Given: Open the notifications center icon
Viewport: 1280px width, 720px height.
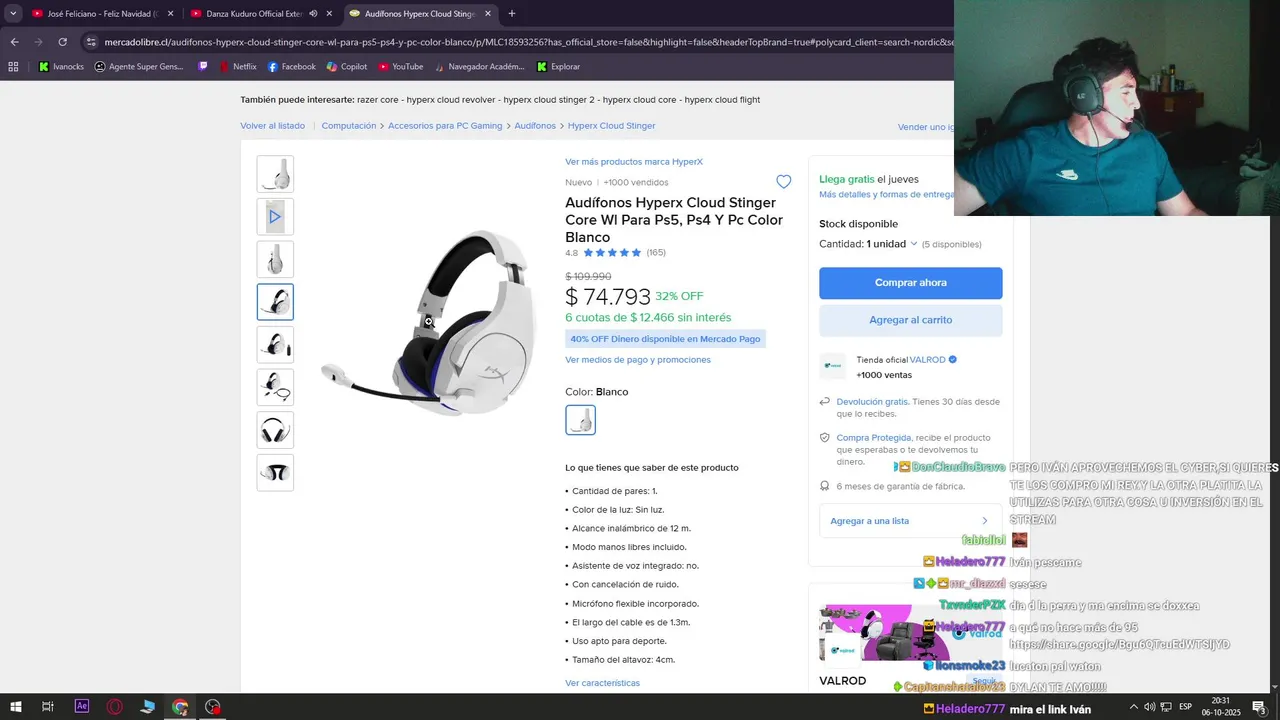Looking at the screenshot, I should pos(1259,707).
